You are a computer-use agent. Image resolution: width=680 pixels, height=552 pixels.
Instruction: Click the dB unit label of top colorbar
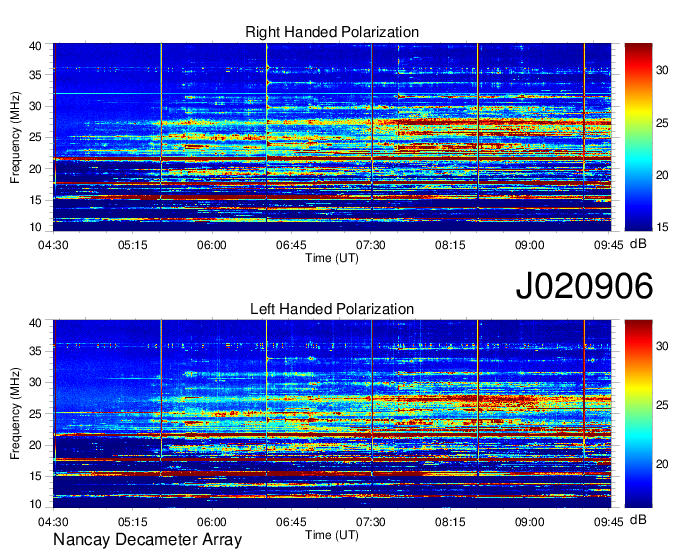pyautogui.click(x=638, y=244)
